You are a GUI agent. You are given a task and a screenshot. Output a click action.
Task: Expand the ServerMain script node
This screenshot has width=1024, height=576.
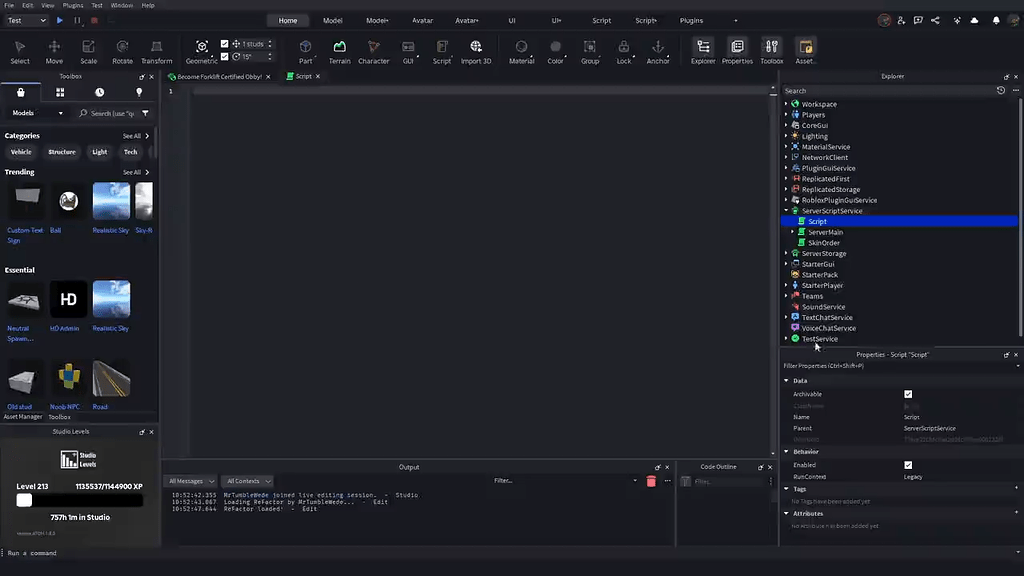coord(793,232)
